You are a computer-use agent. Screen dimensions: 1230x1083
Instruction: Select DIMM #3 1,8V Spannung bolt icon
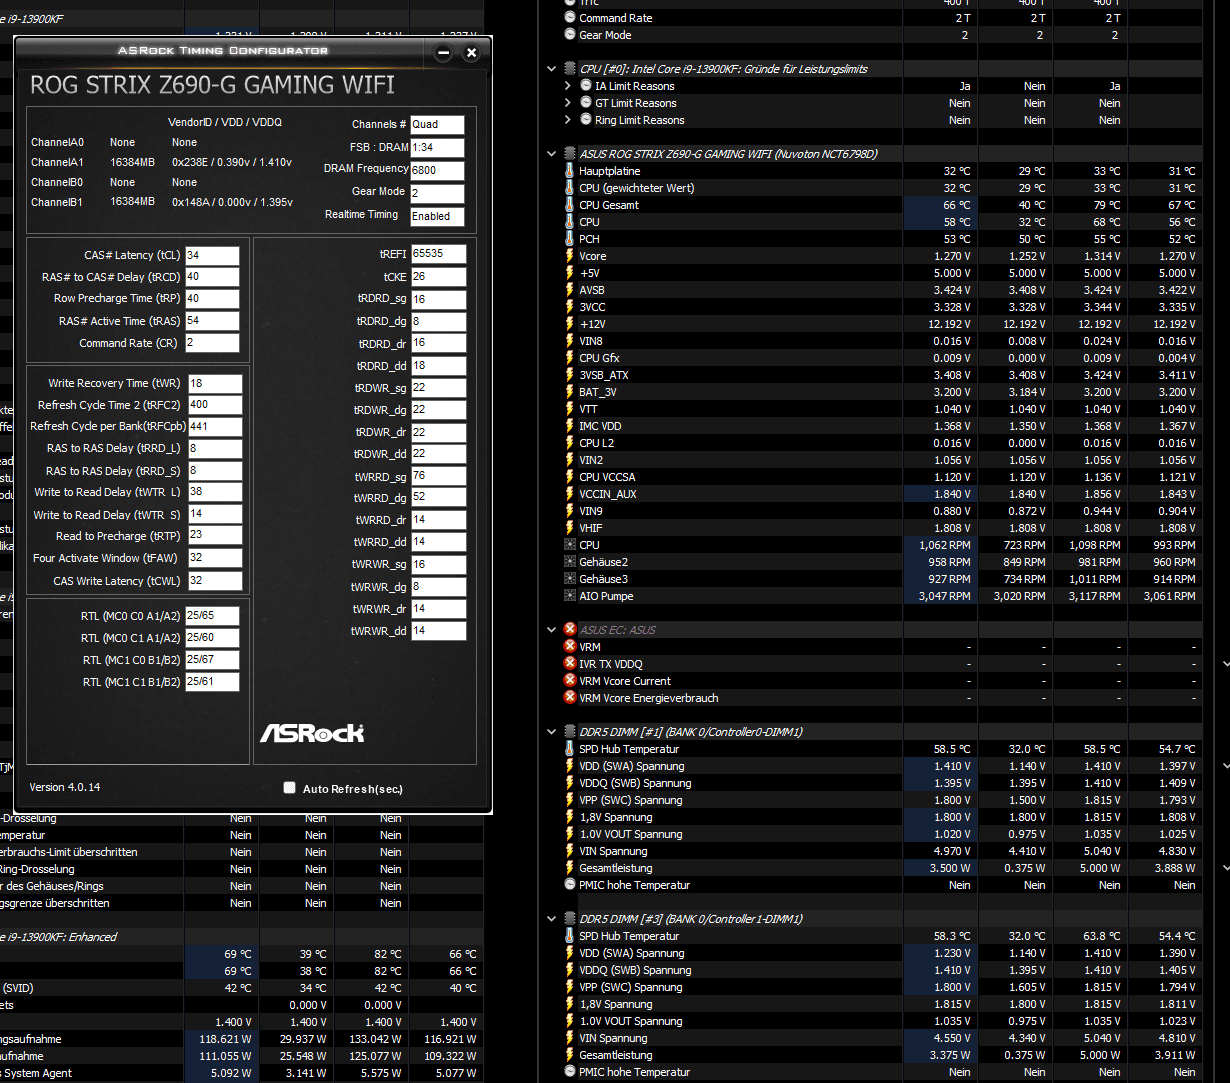[570, 1004]
